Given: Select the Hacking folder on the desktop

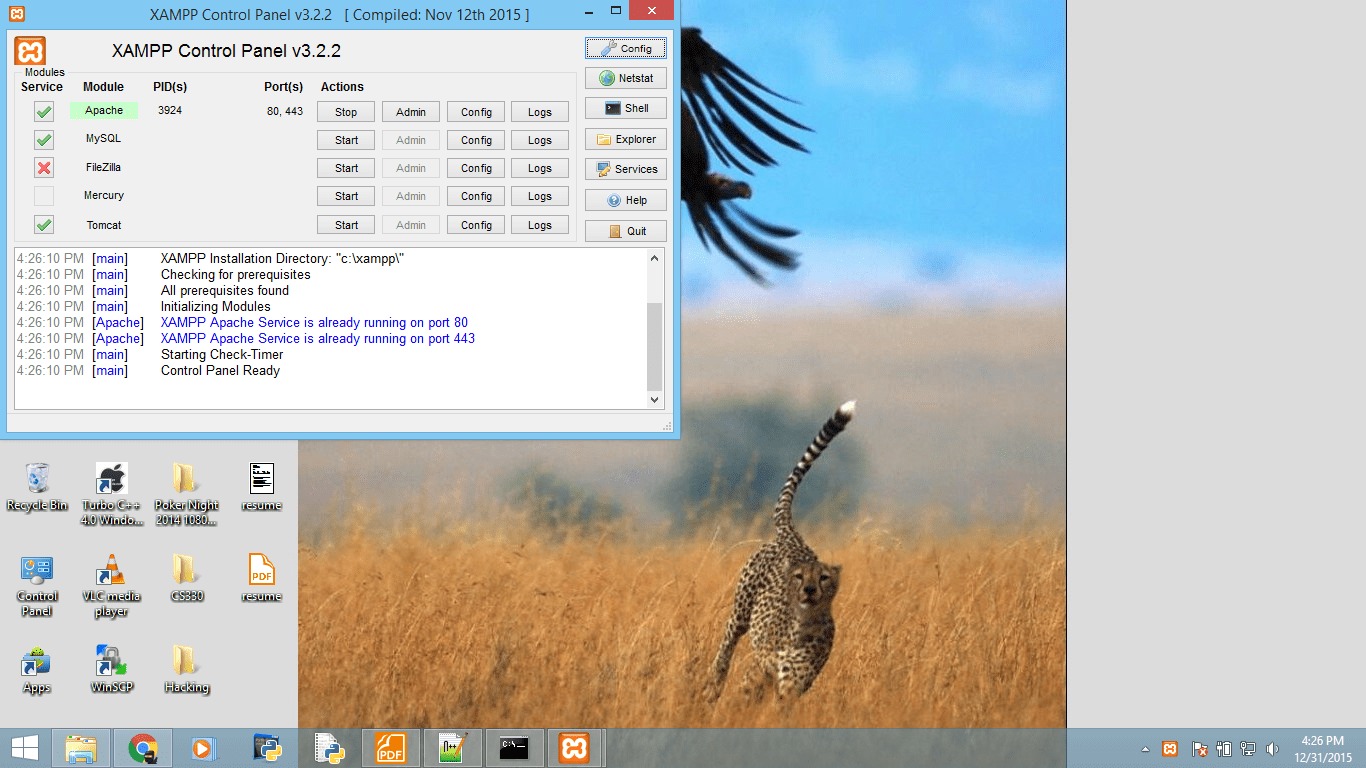Looking at the screenshot, I should (x=186, y=670).
